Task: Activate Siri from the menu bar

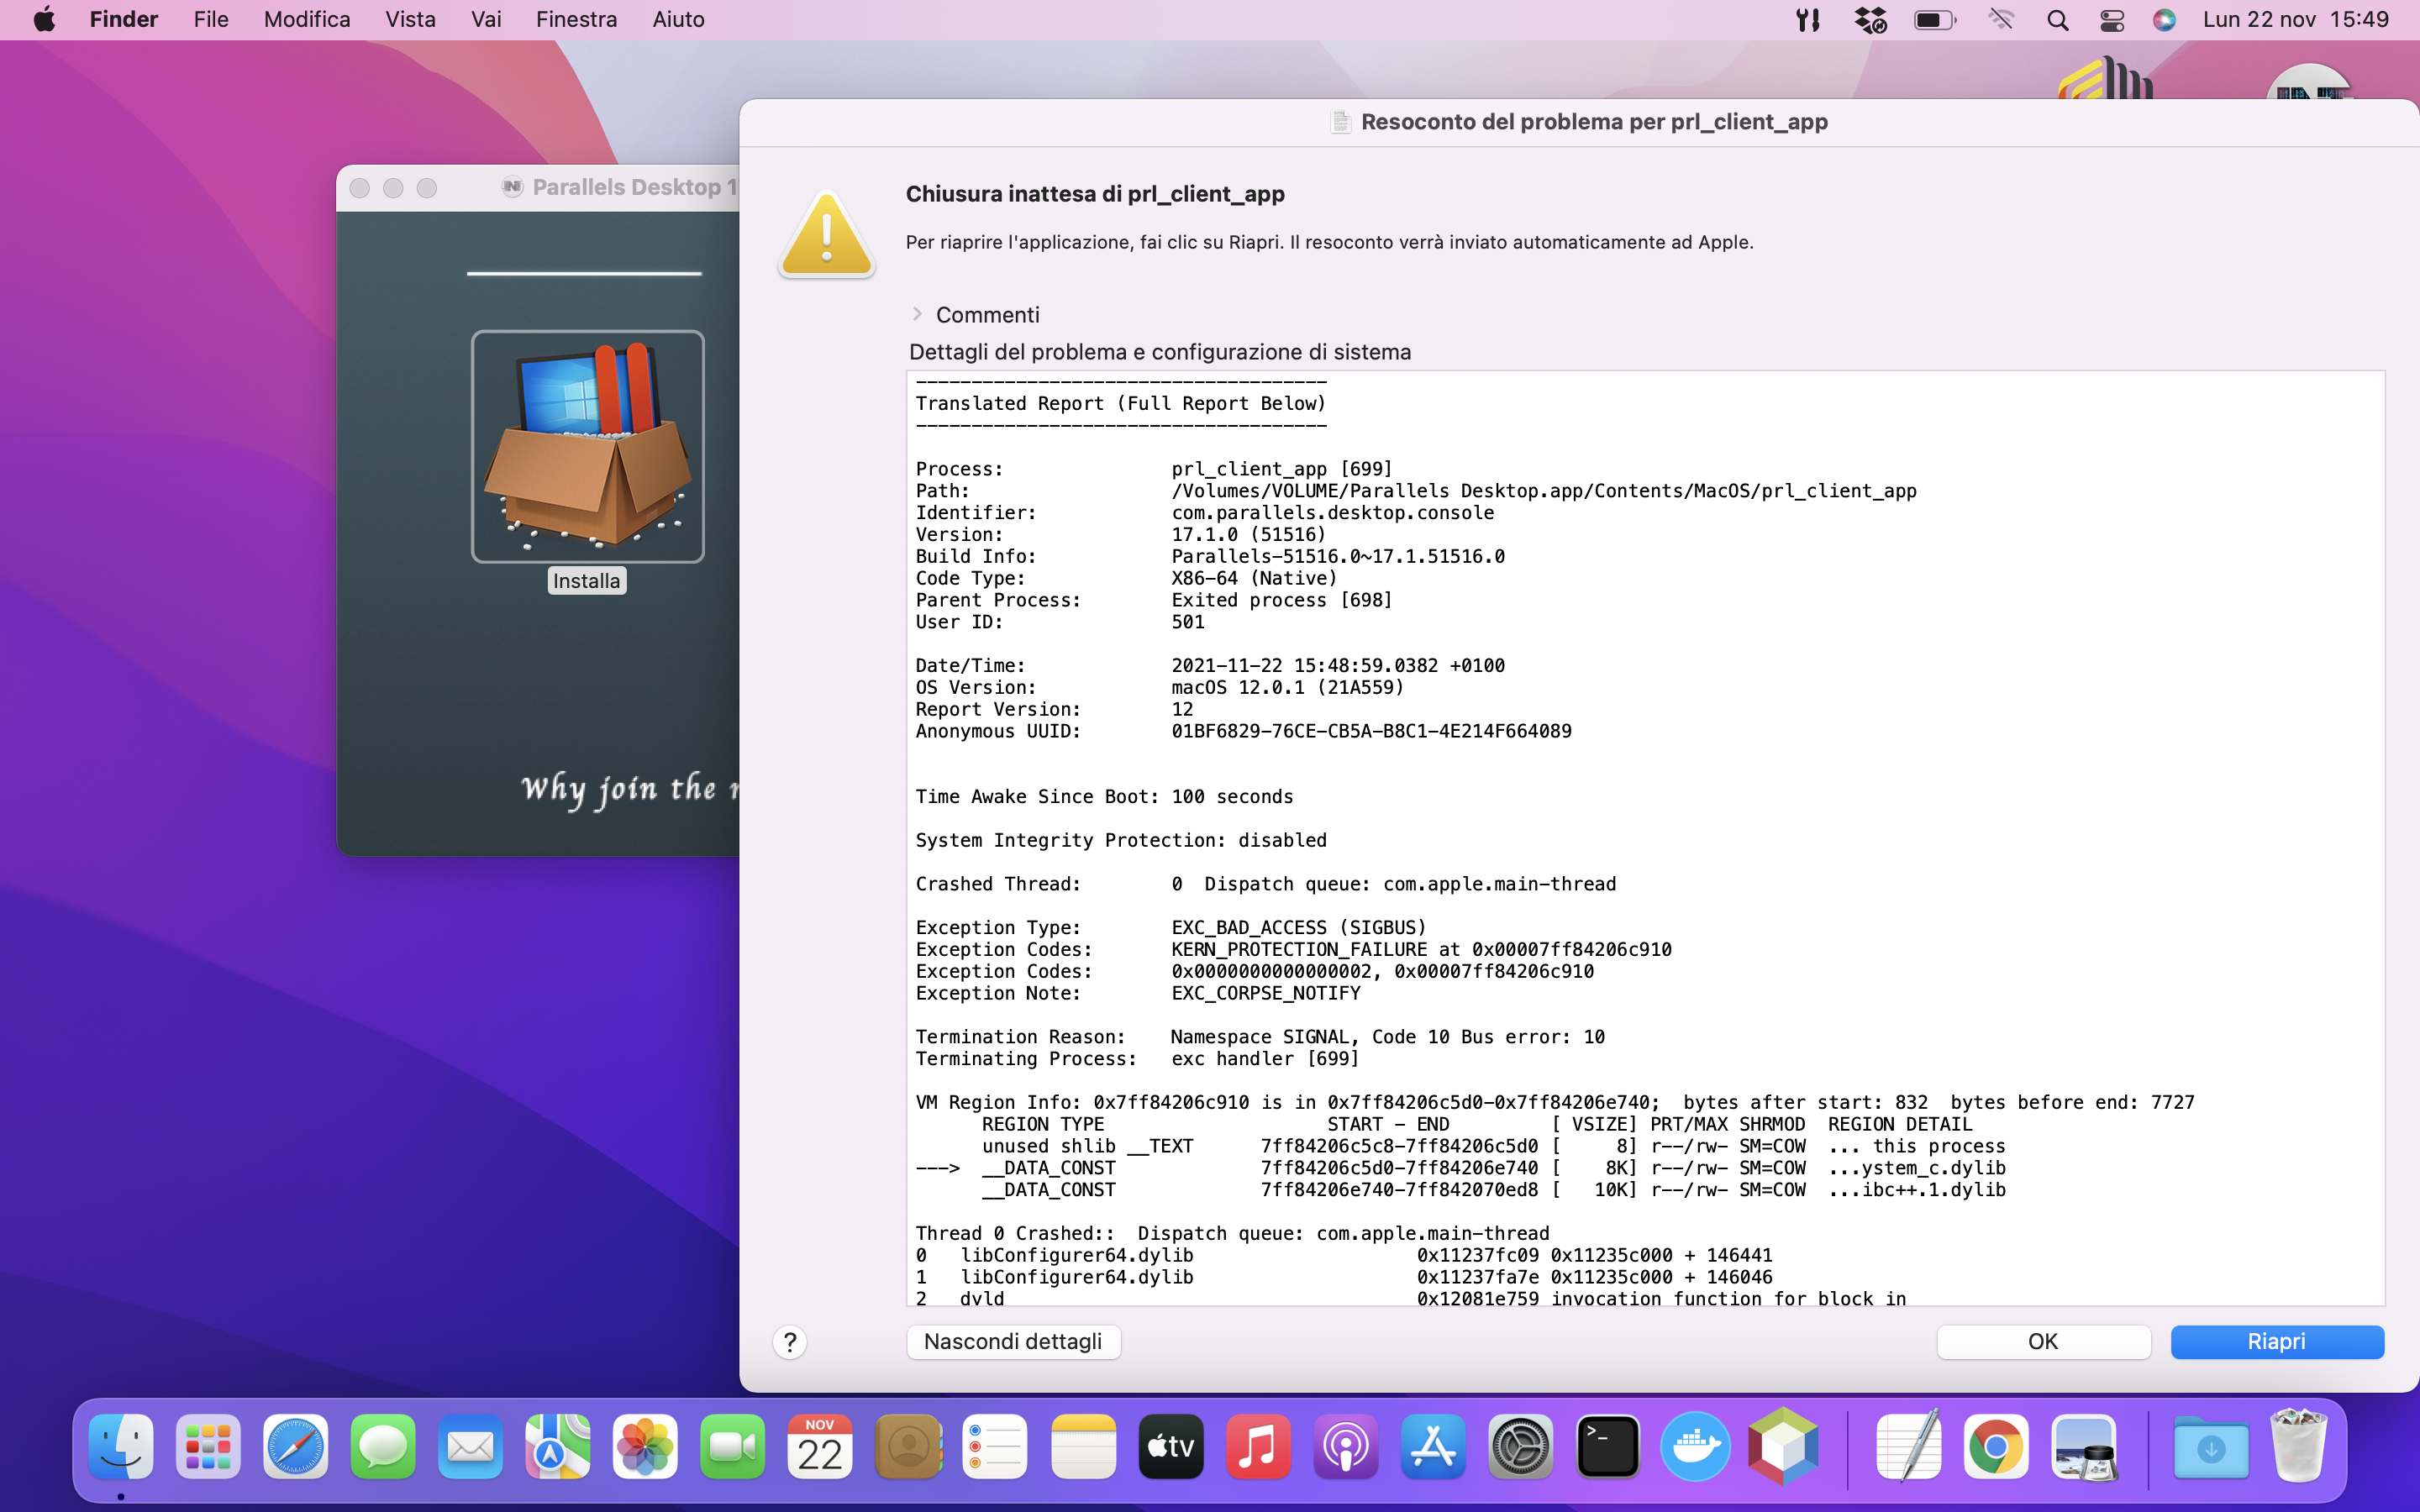Action: coord(2164,20)
